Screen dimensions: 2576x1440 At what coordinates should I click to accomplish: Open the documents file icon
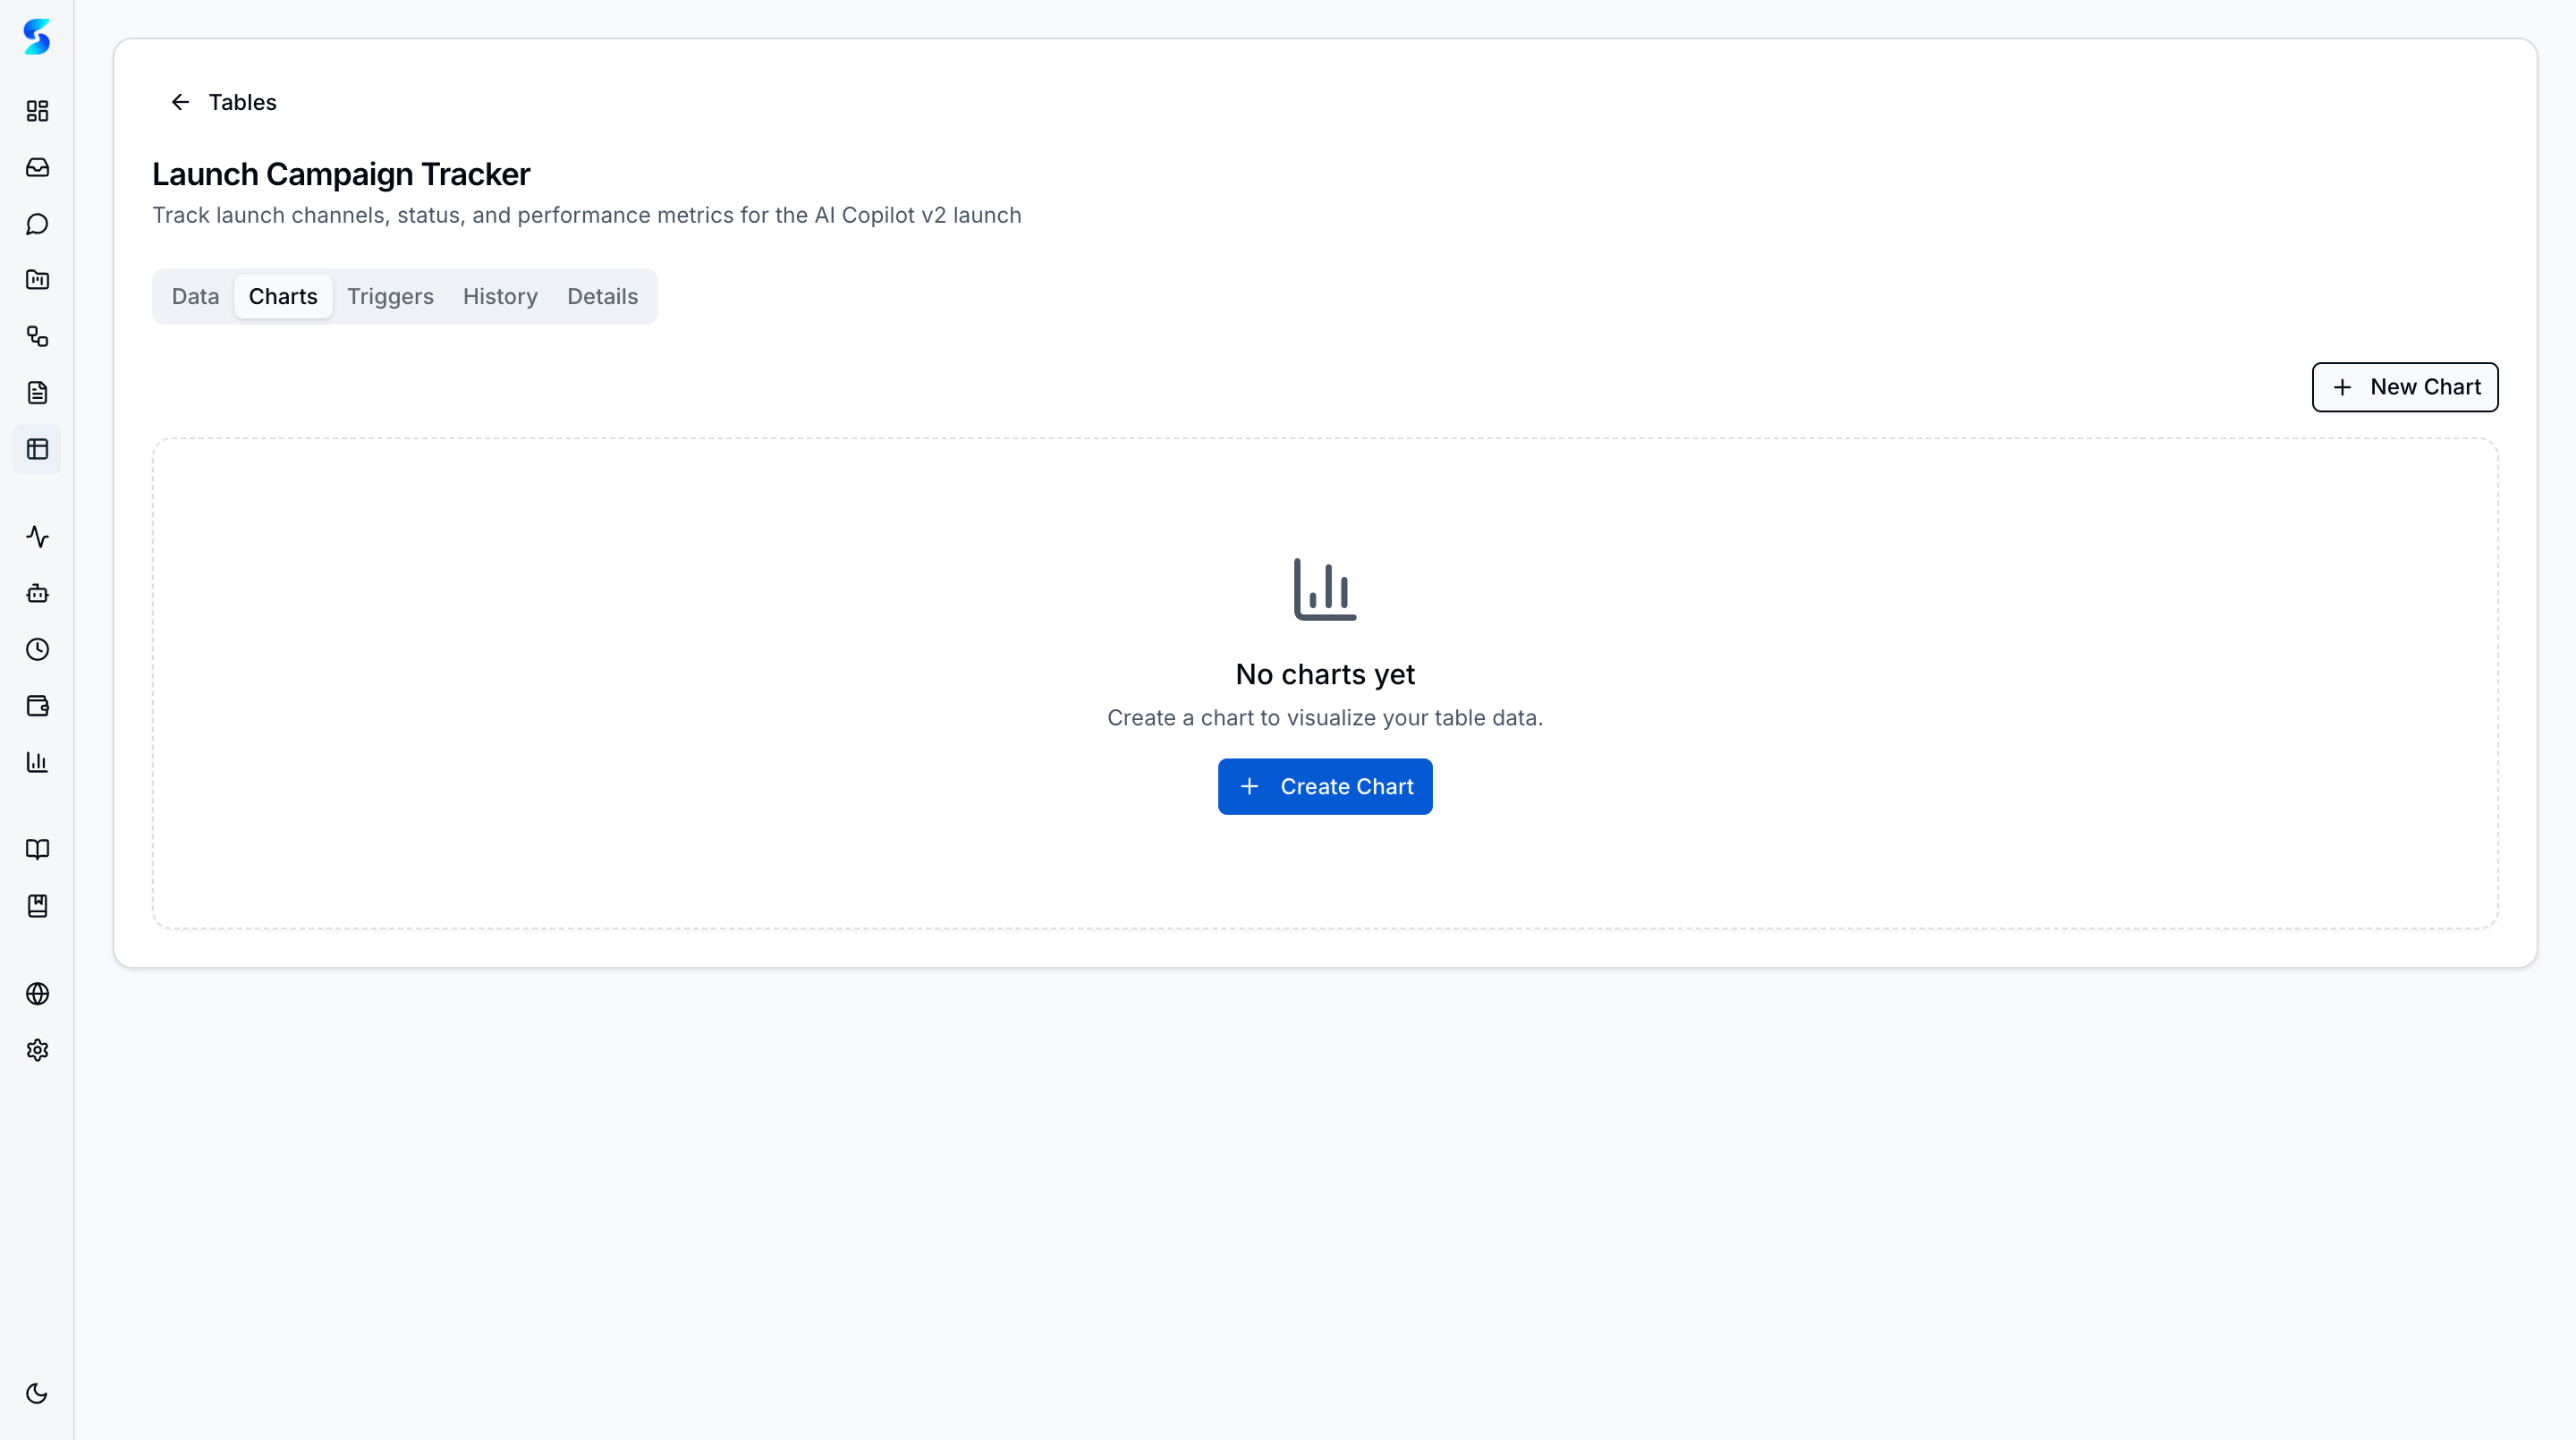[37, 393]
